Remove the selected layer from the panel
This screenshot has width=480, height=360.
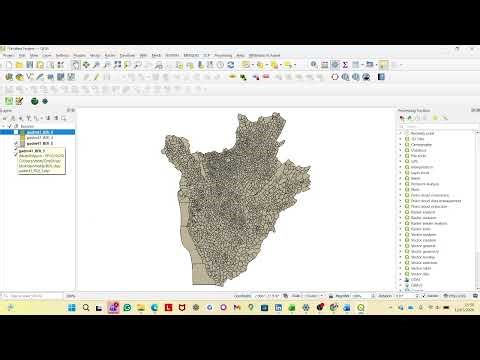[x=63, y=118]
